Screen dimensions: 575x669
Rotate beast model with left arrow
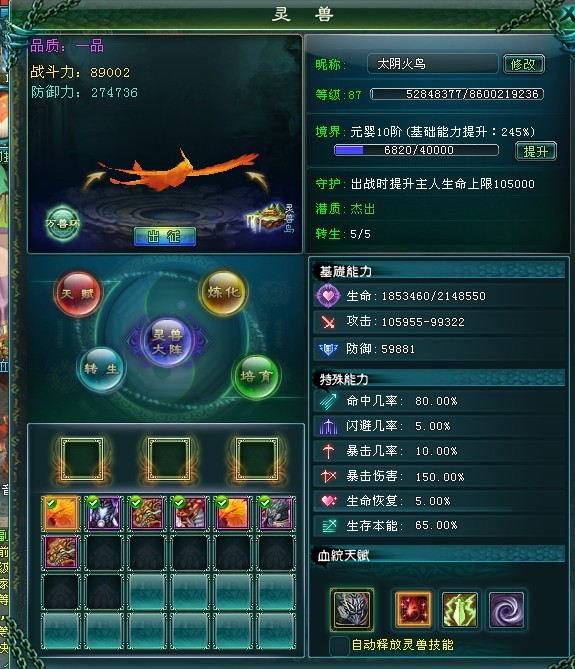pyautogui.click(x=93, y=180)
